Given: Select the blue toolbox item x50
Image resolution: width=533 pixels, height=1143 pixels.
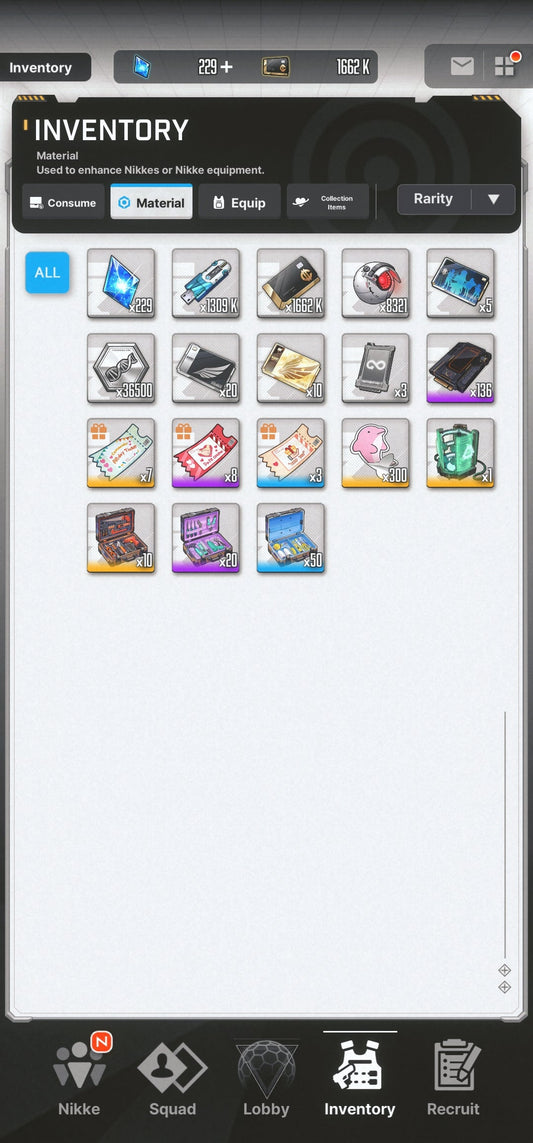Looking at the screenshot, I should 291,538.
